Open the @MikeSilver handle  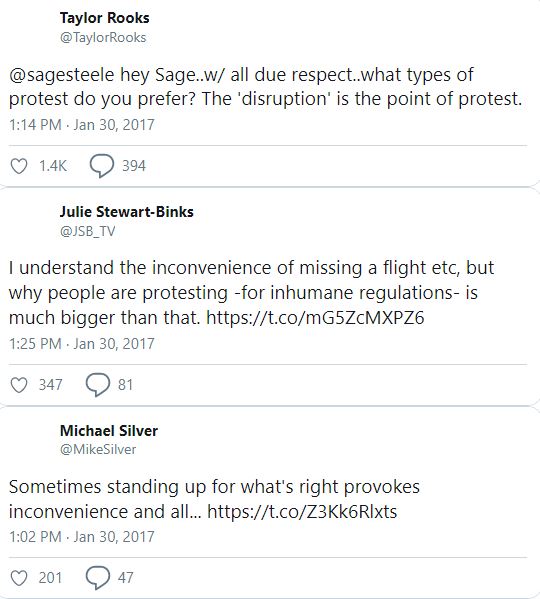click(x=98, y=449)
